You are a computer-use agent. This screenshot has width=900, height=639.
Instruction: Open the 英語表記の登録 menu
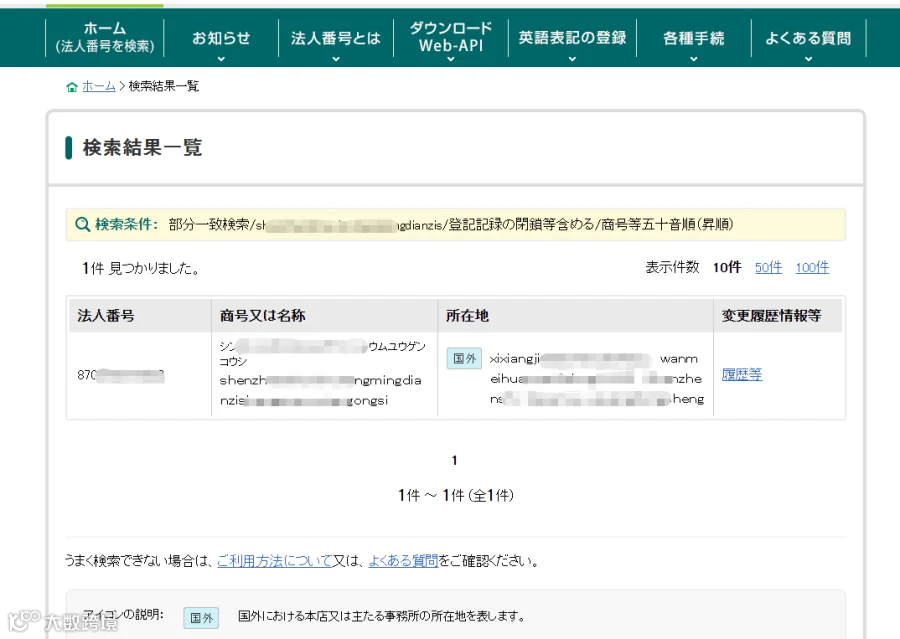[572, 38]
